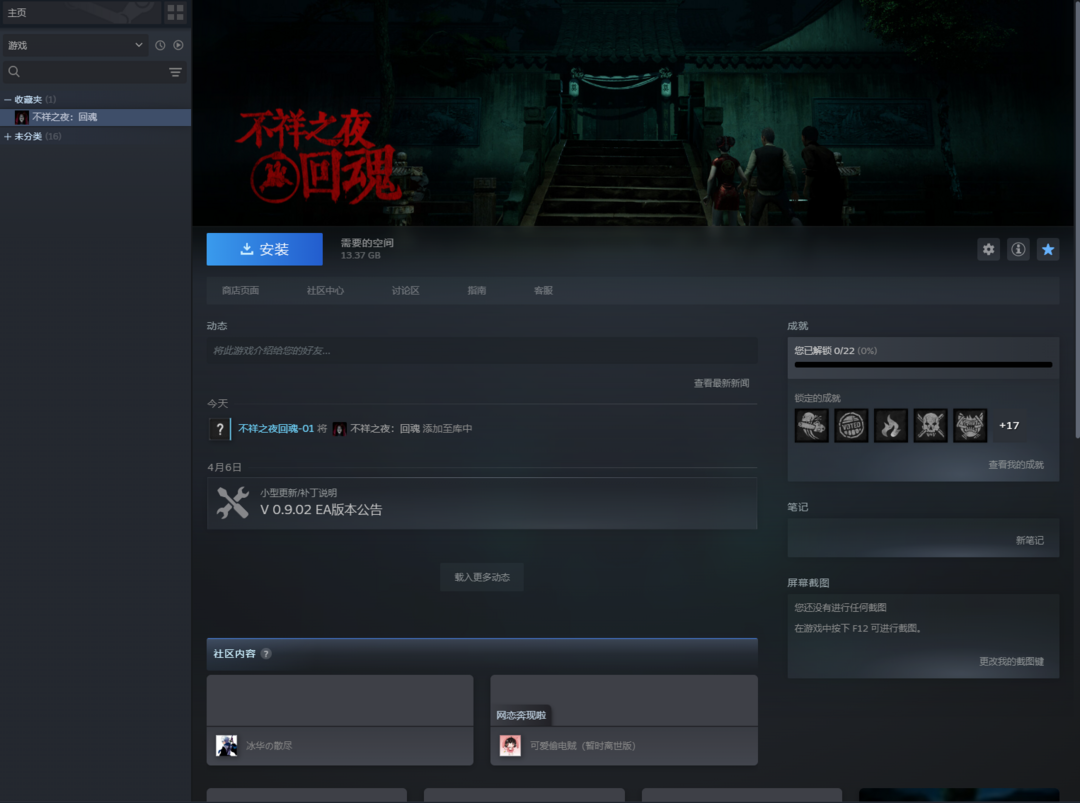Click 更改我的截图键 link
This screenshot has height=803, width=1080.
coord(1011,661)
